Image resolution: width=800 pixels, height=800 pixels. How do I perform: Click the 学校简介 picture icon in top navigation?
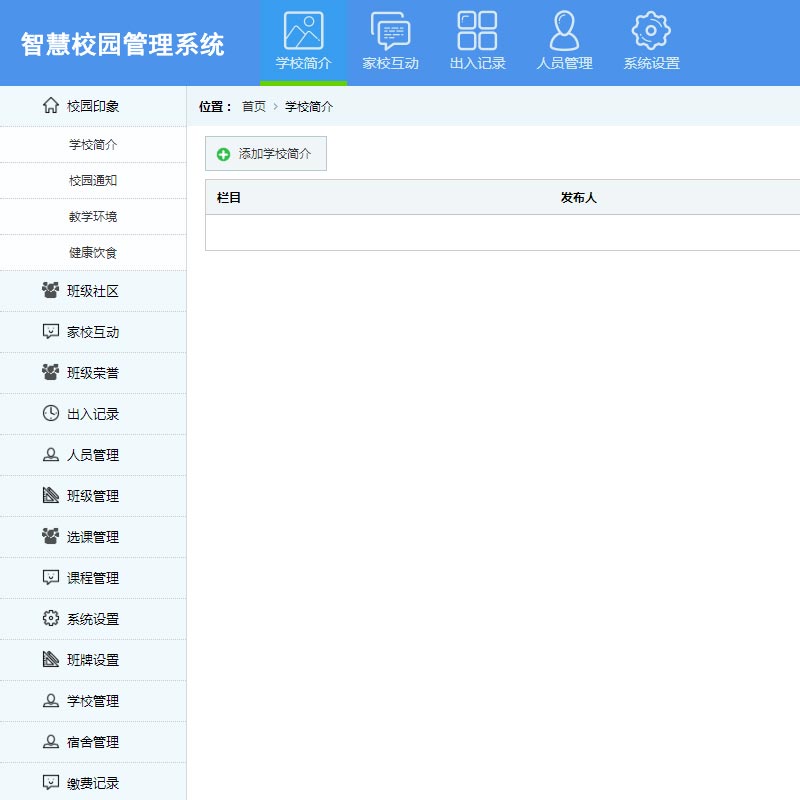303,31
